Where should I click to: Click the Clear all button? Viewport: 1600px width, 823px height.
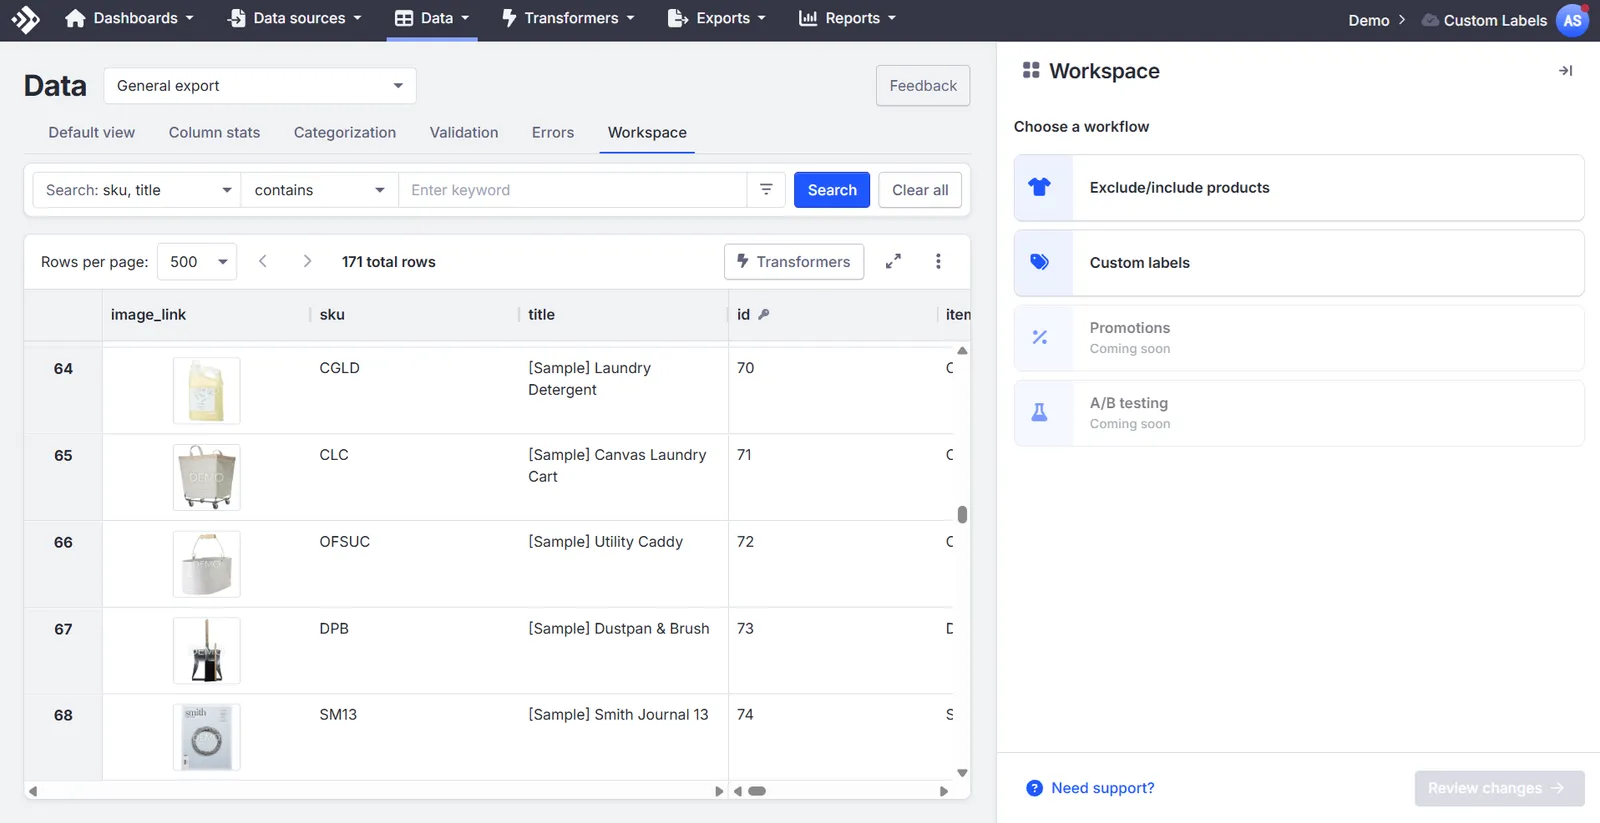coord(920,190)
